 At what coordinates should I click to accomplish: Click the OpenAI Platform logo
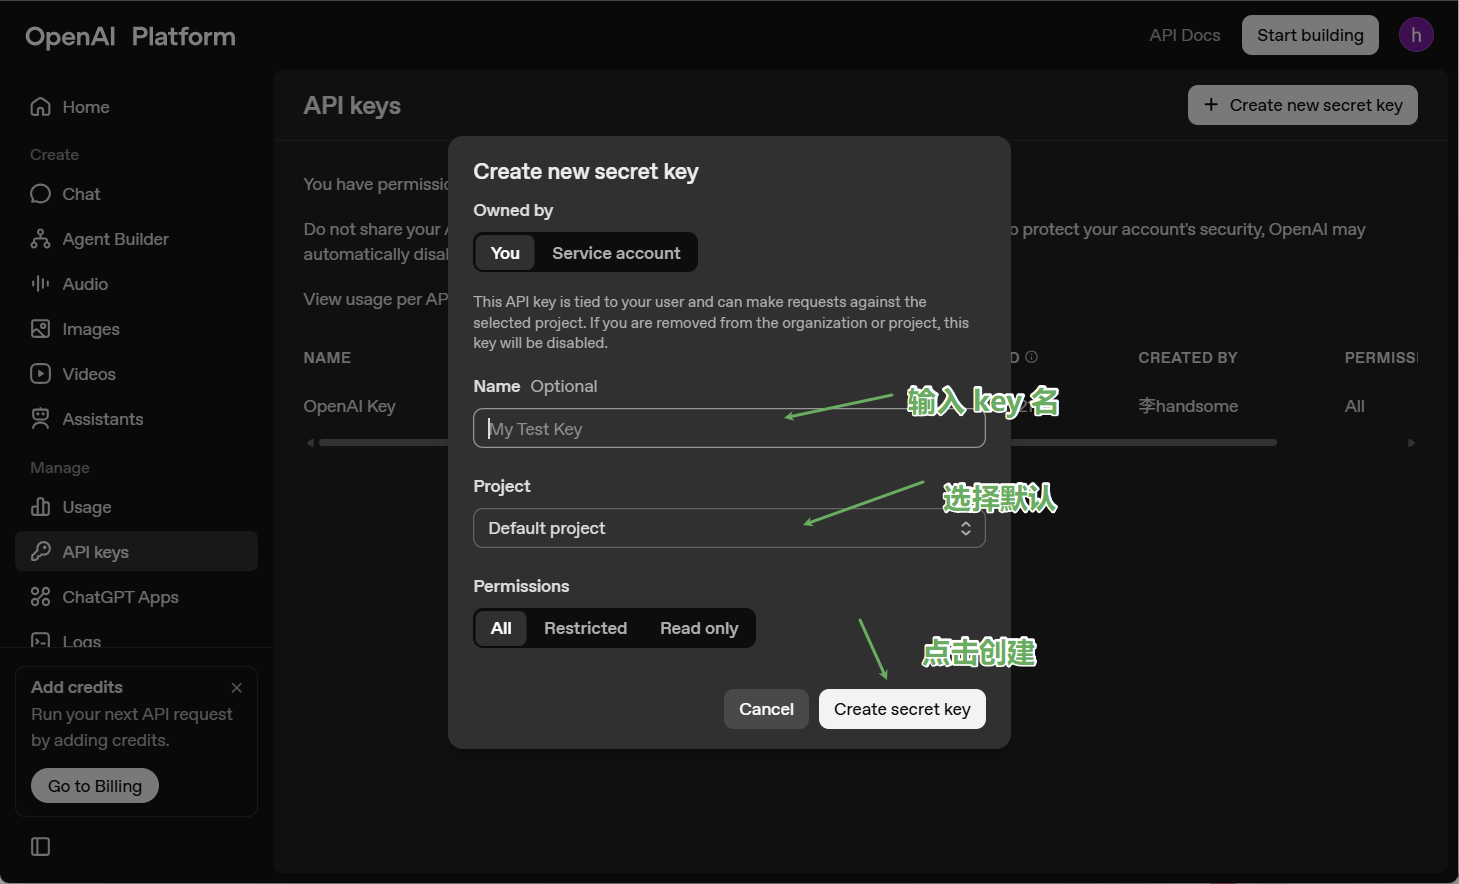[130, 37]
